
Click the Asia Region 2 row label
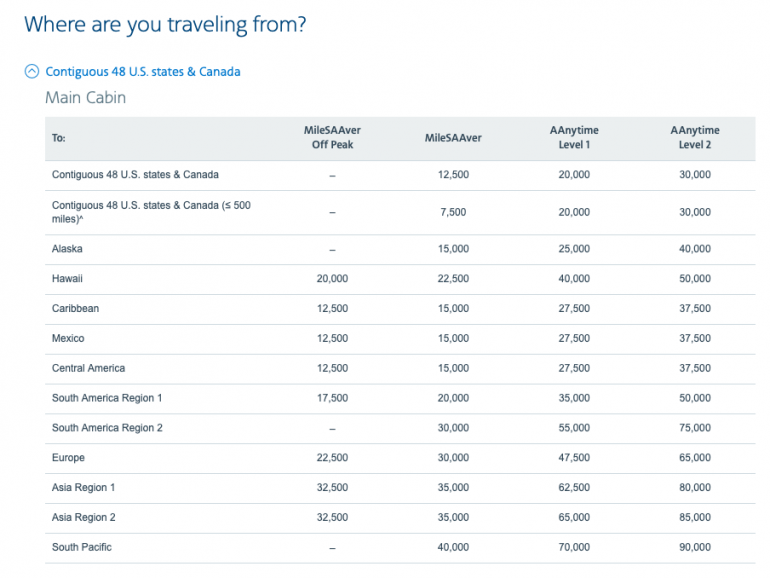pyautogui.click(x=84, y=518)
